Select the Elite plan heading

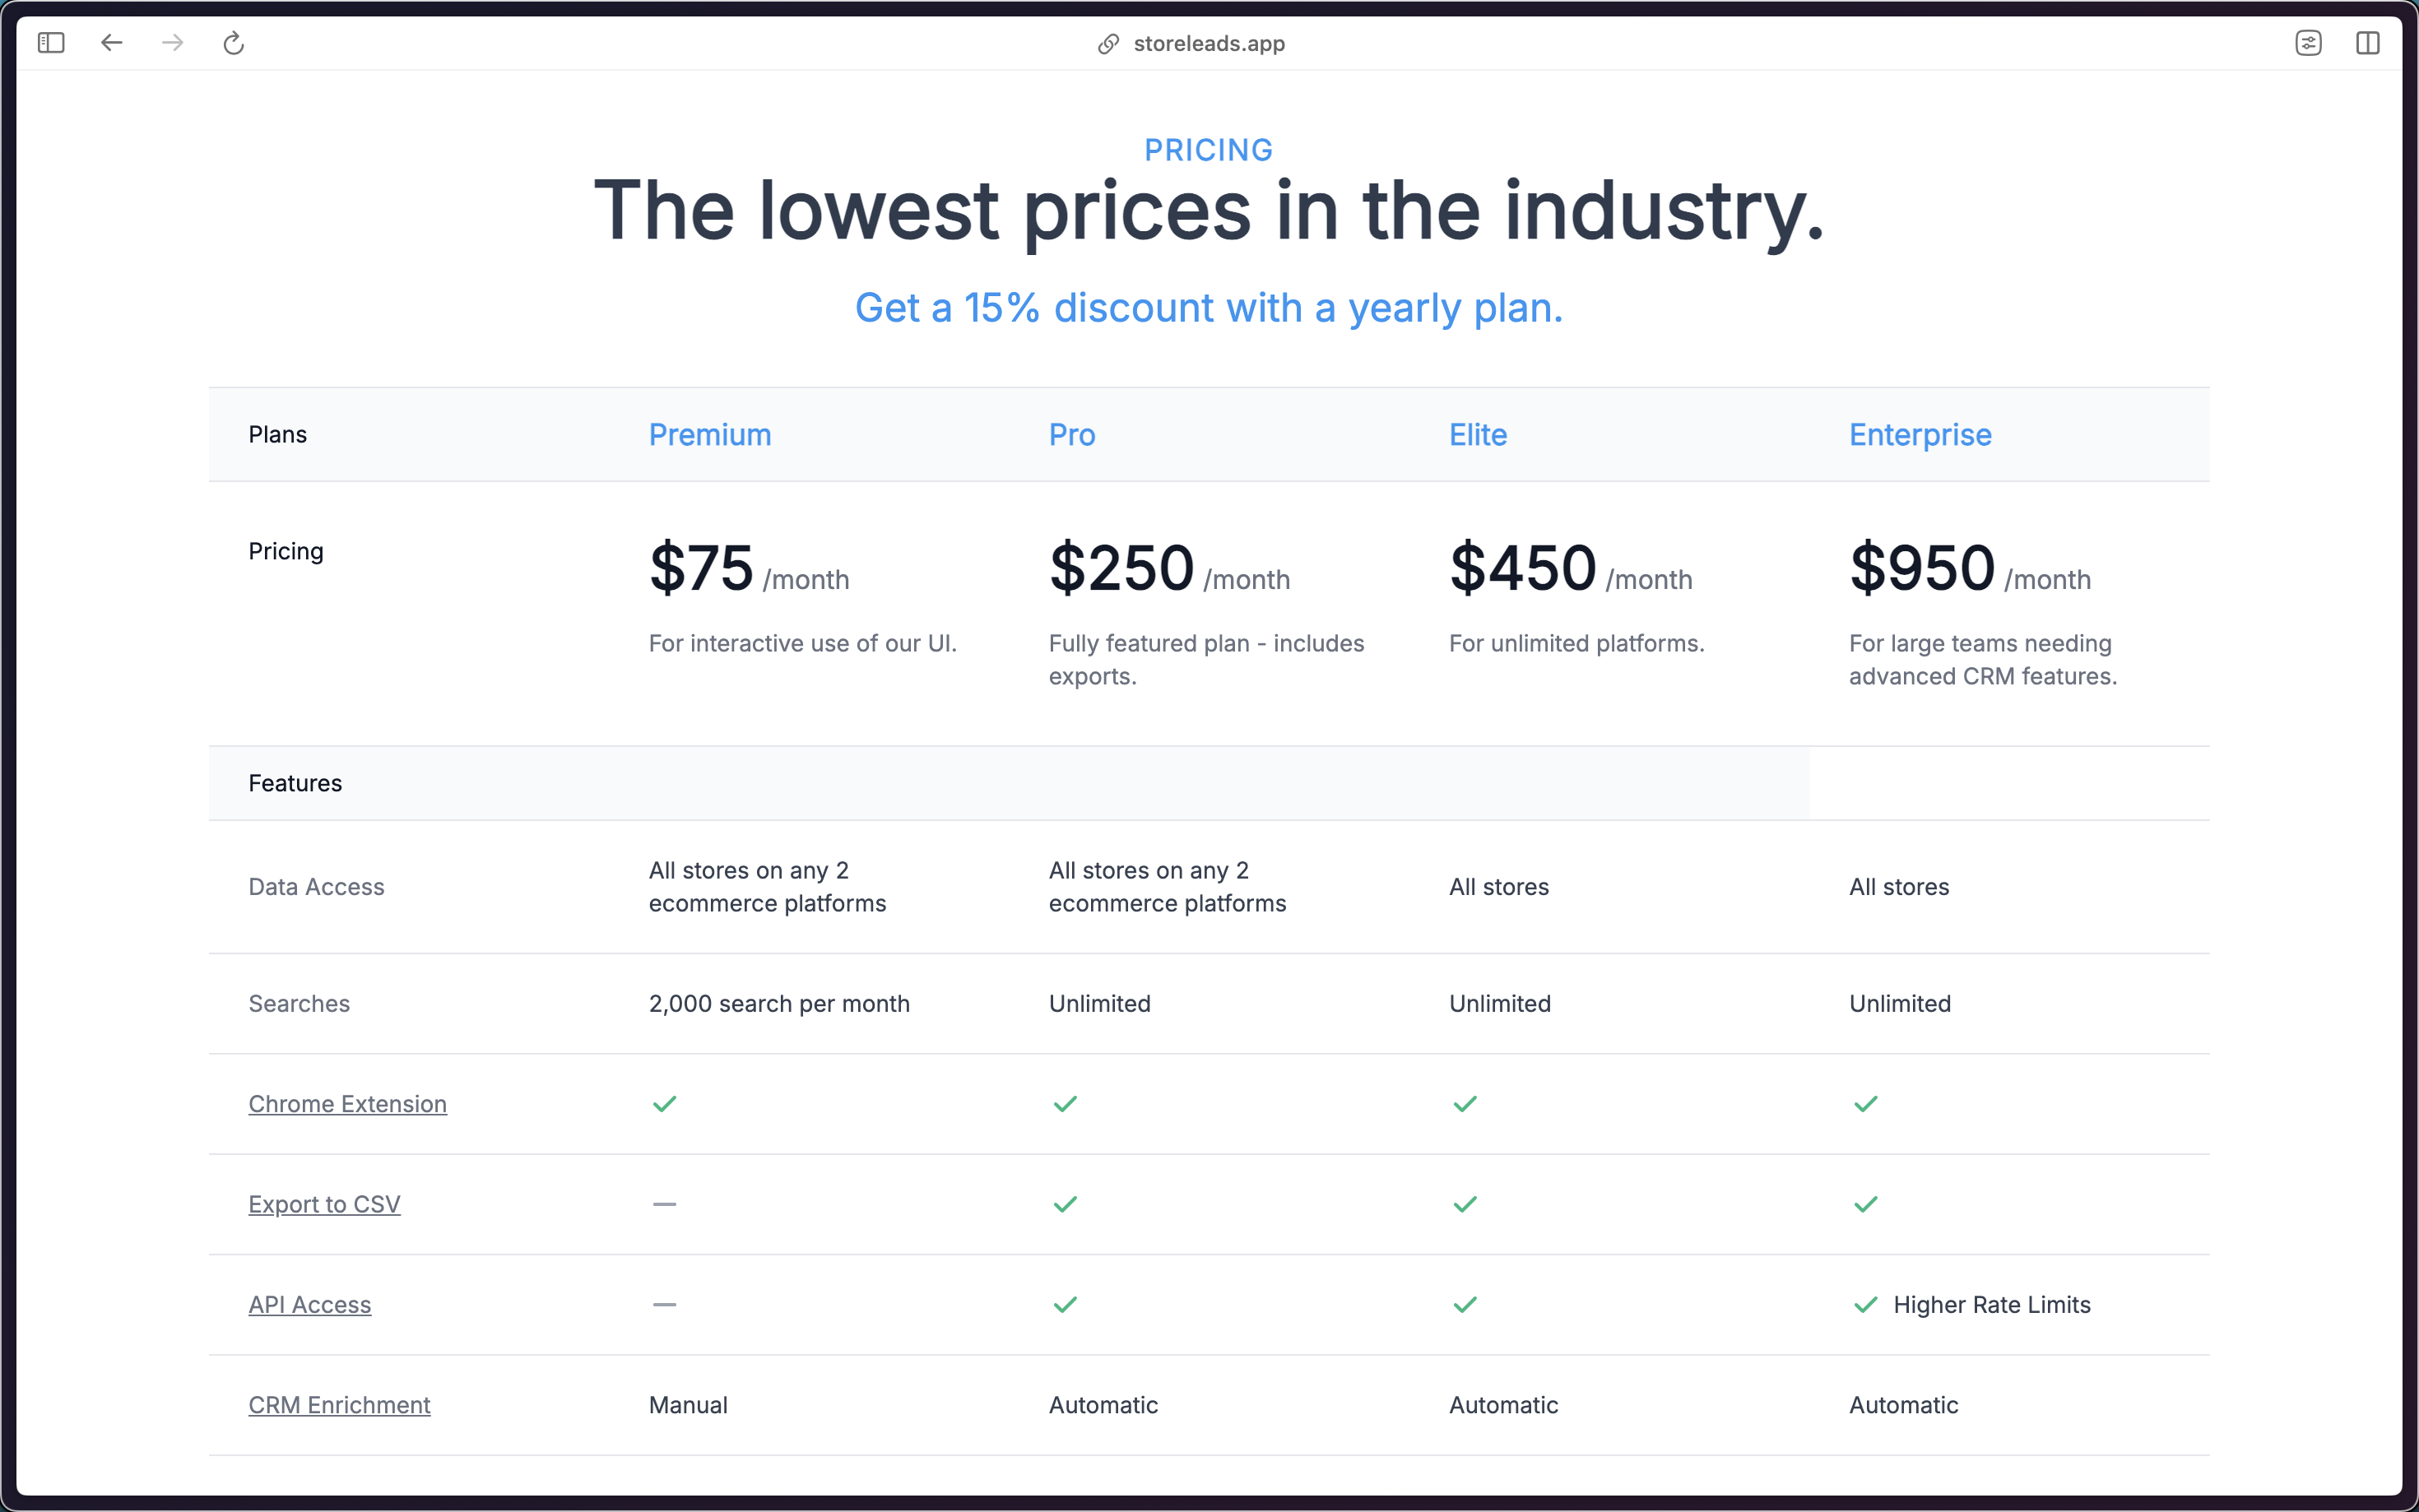pos(1478,435)
